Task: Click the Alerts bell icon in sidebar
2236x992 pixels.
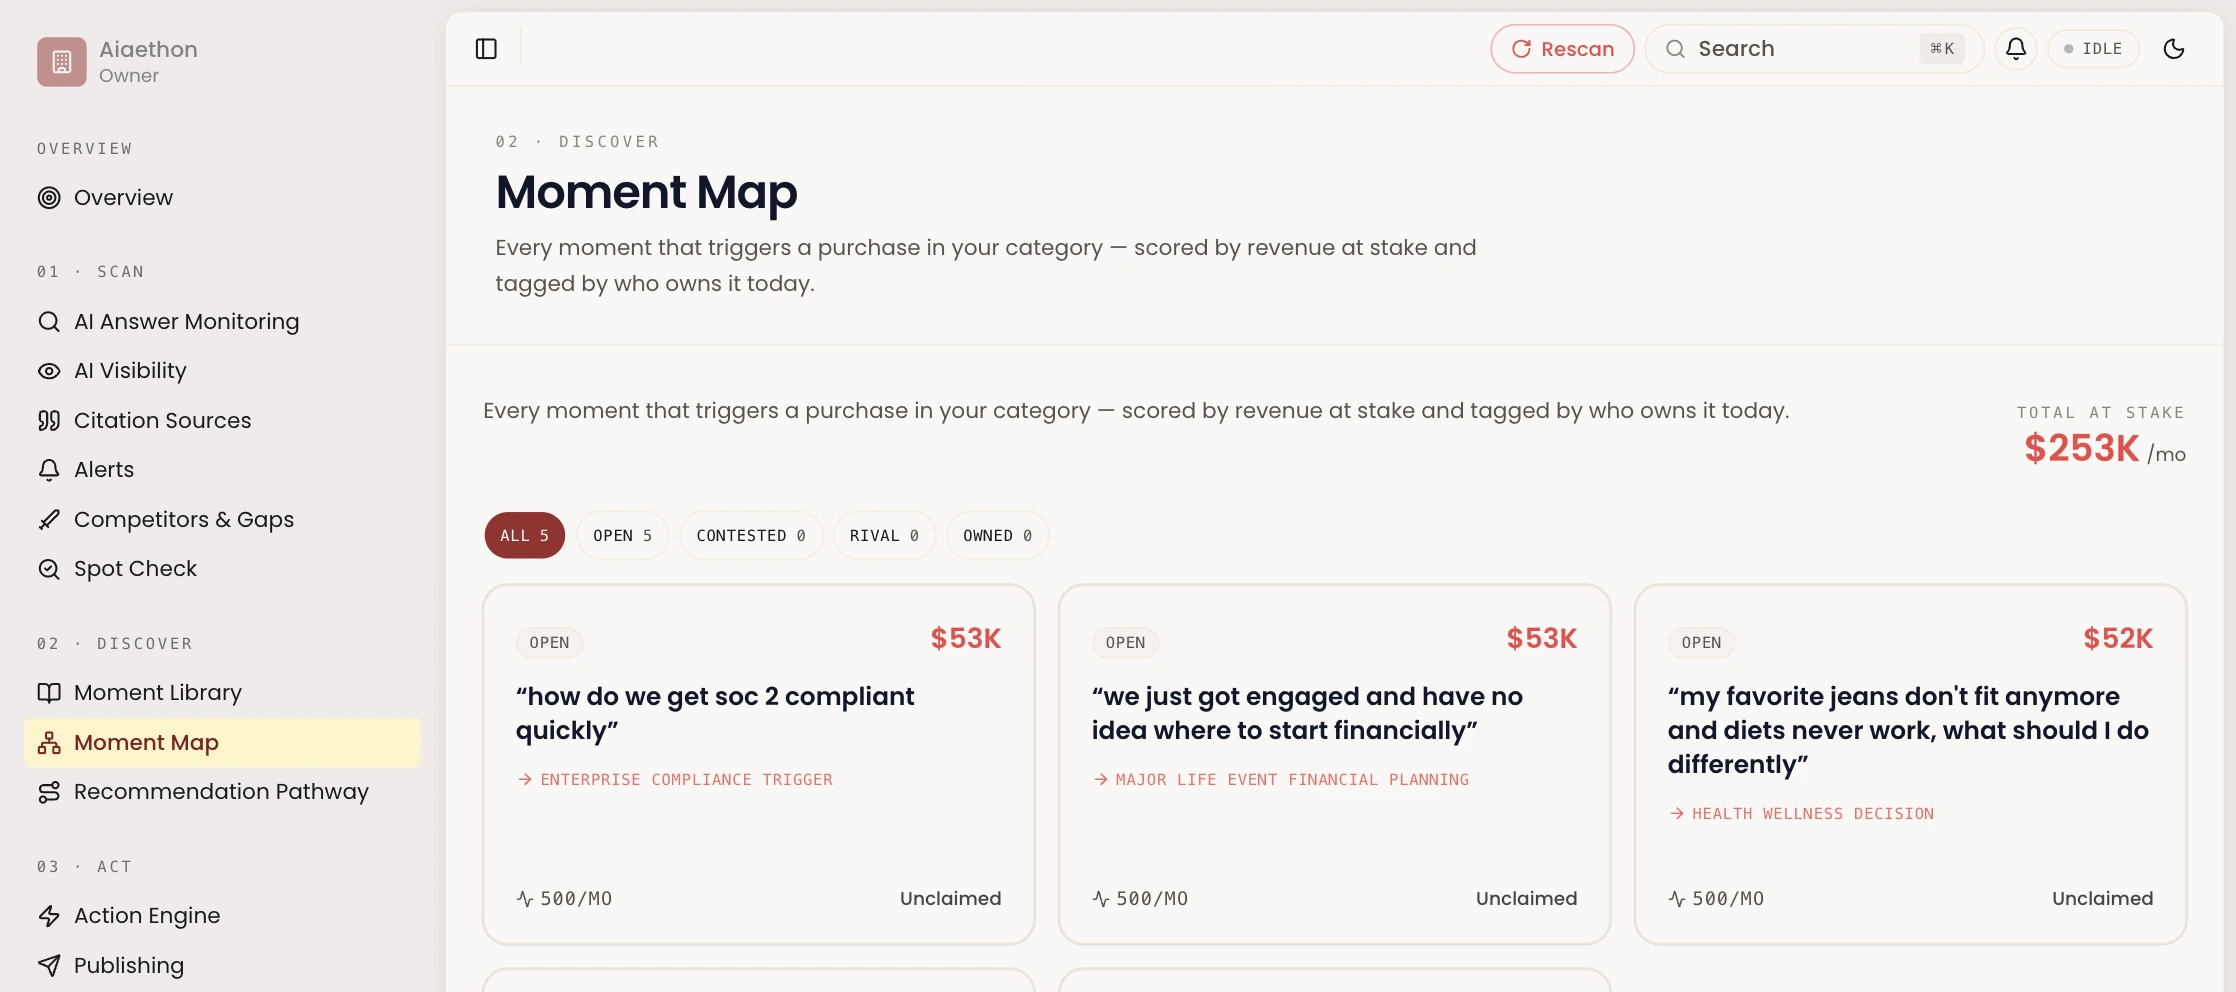Action: [x=49, y=470]
